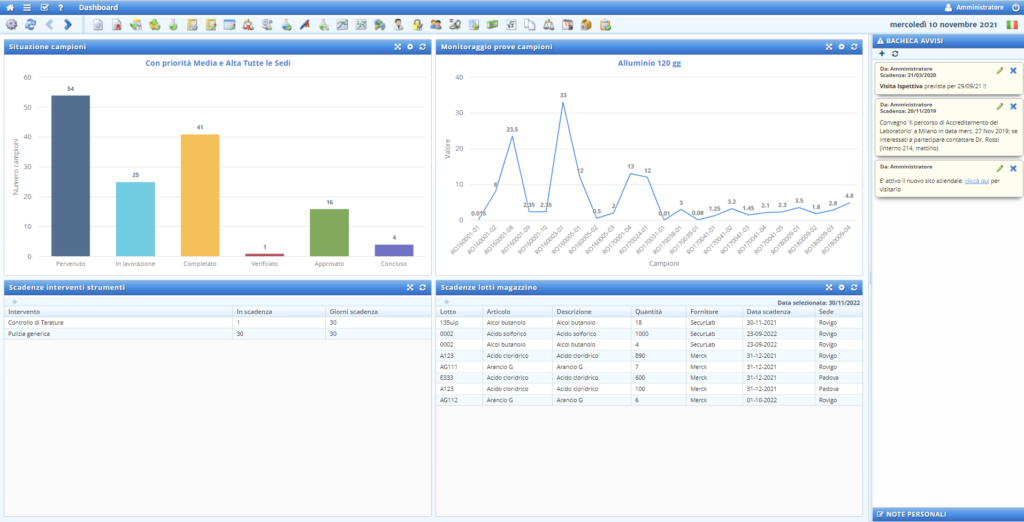Open the 'clicca qui' company site link

(977, 181)
